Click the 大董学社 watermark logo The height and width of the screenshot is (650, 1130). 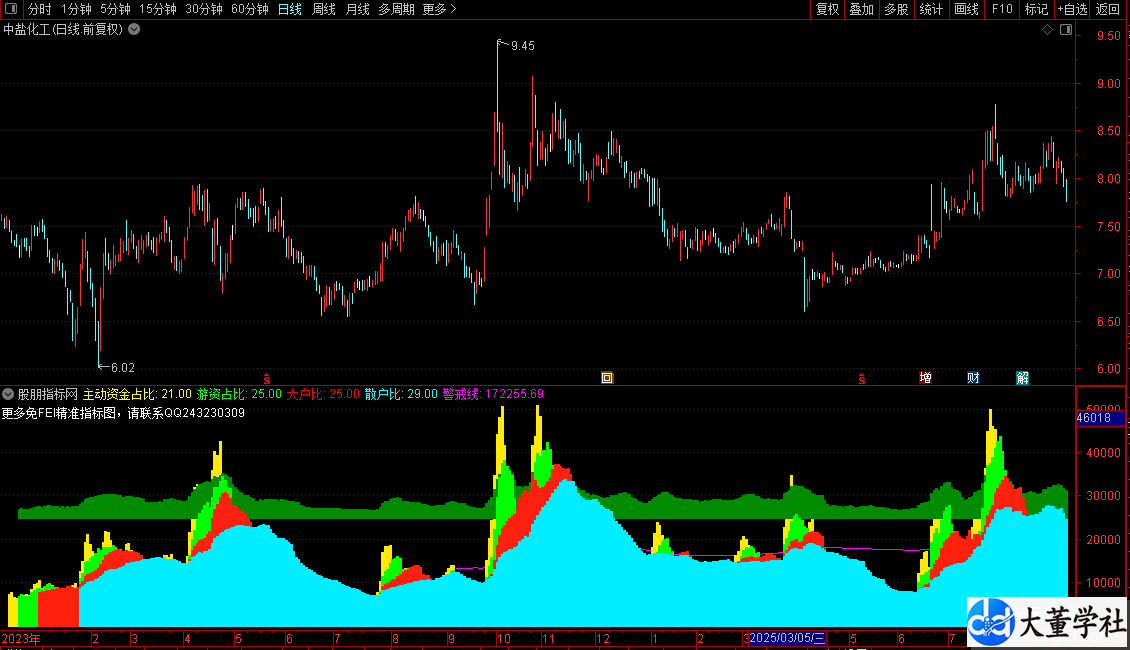click(1047, 624)
